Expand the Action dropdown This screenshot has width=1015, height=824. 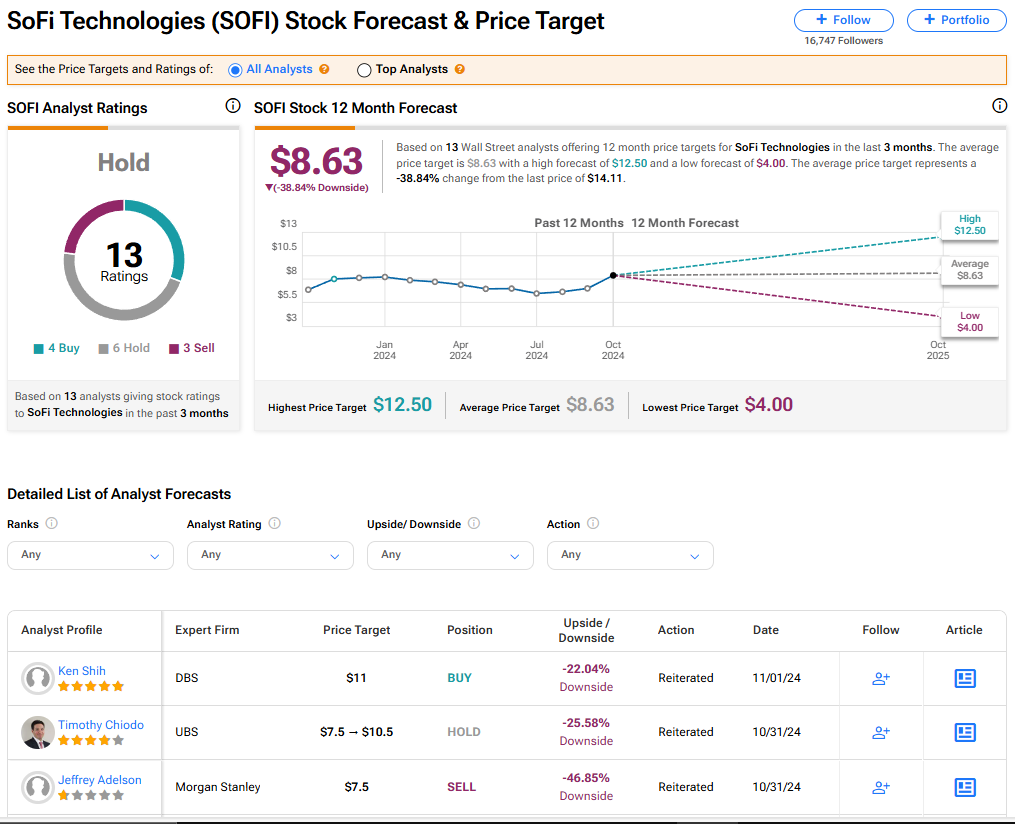pyautogui.click(x=630, y=555)
